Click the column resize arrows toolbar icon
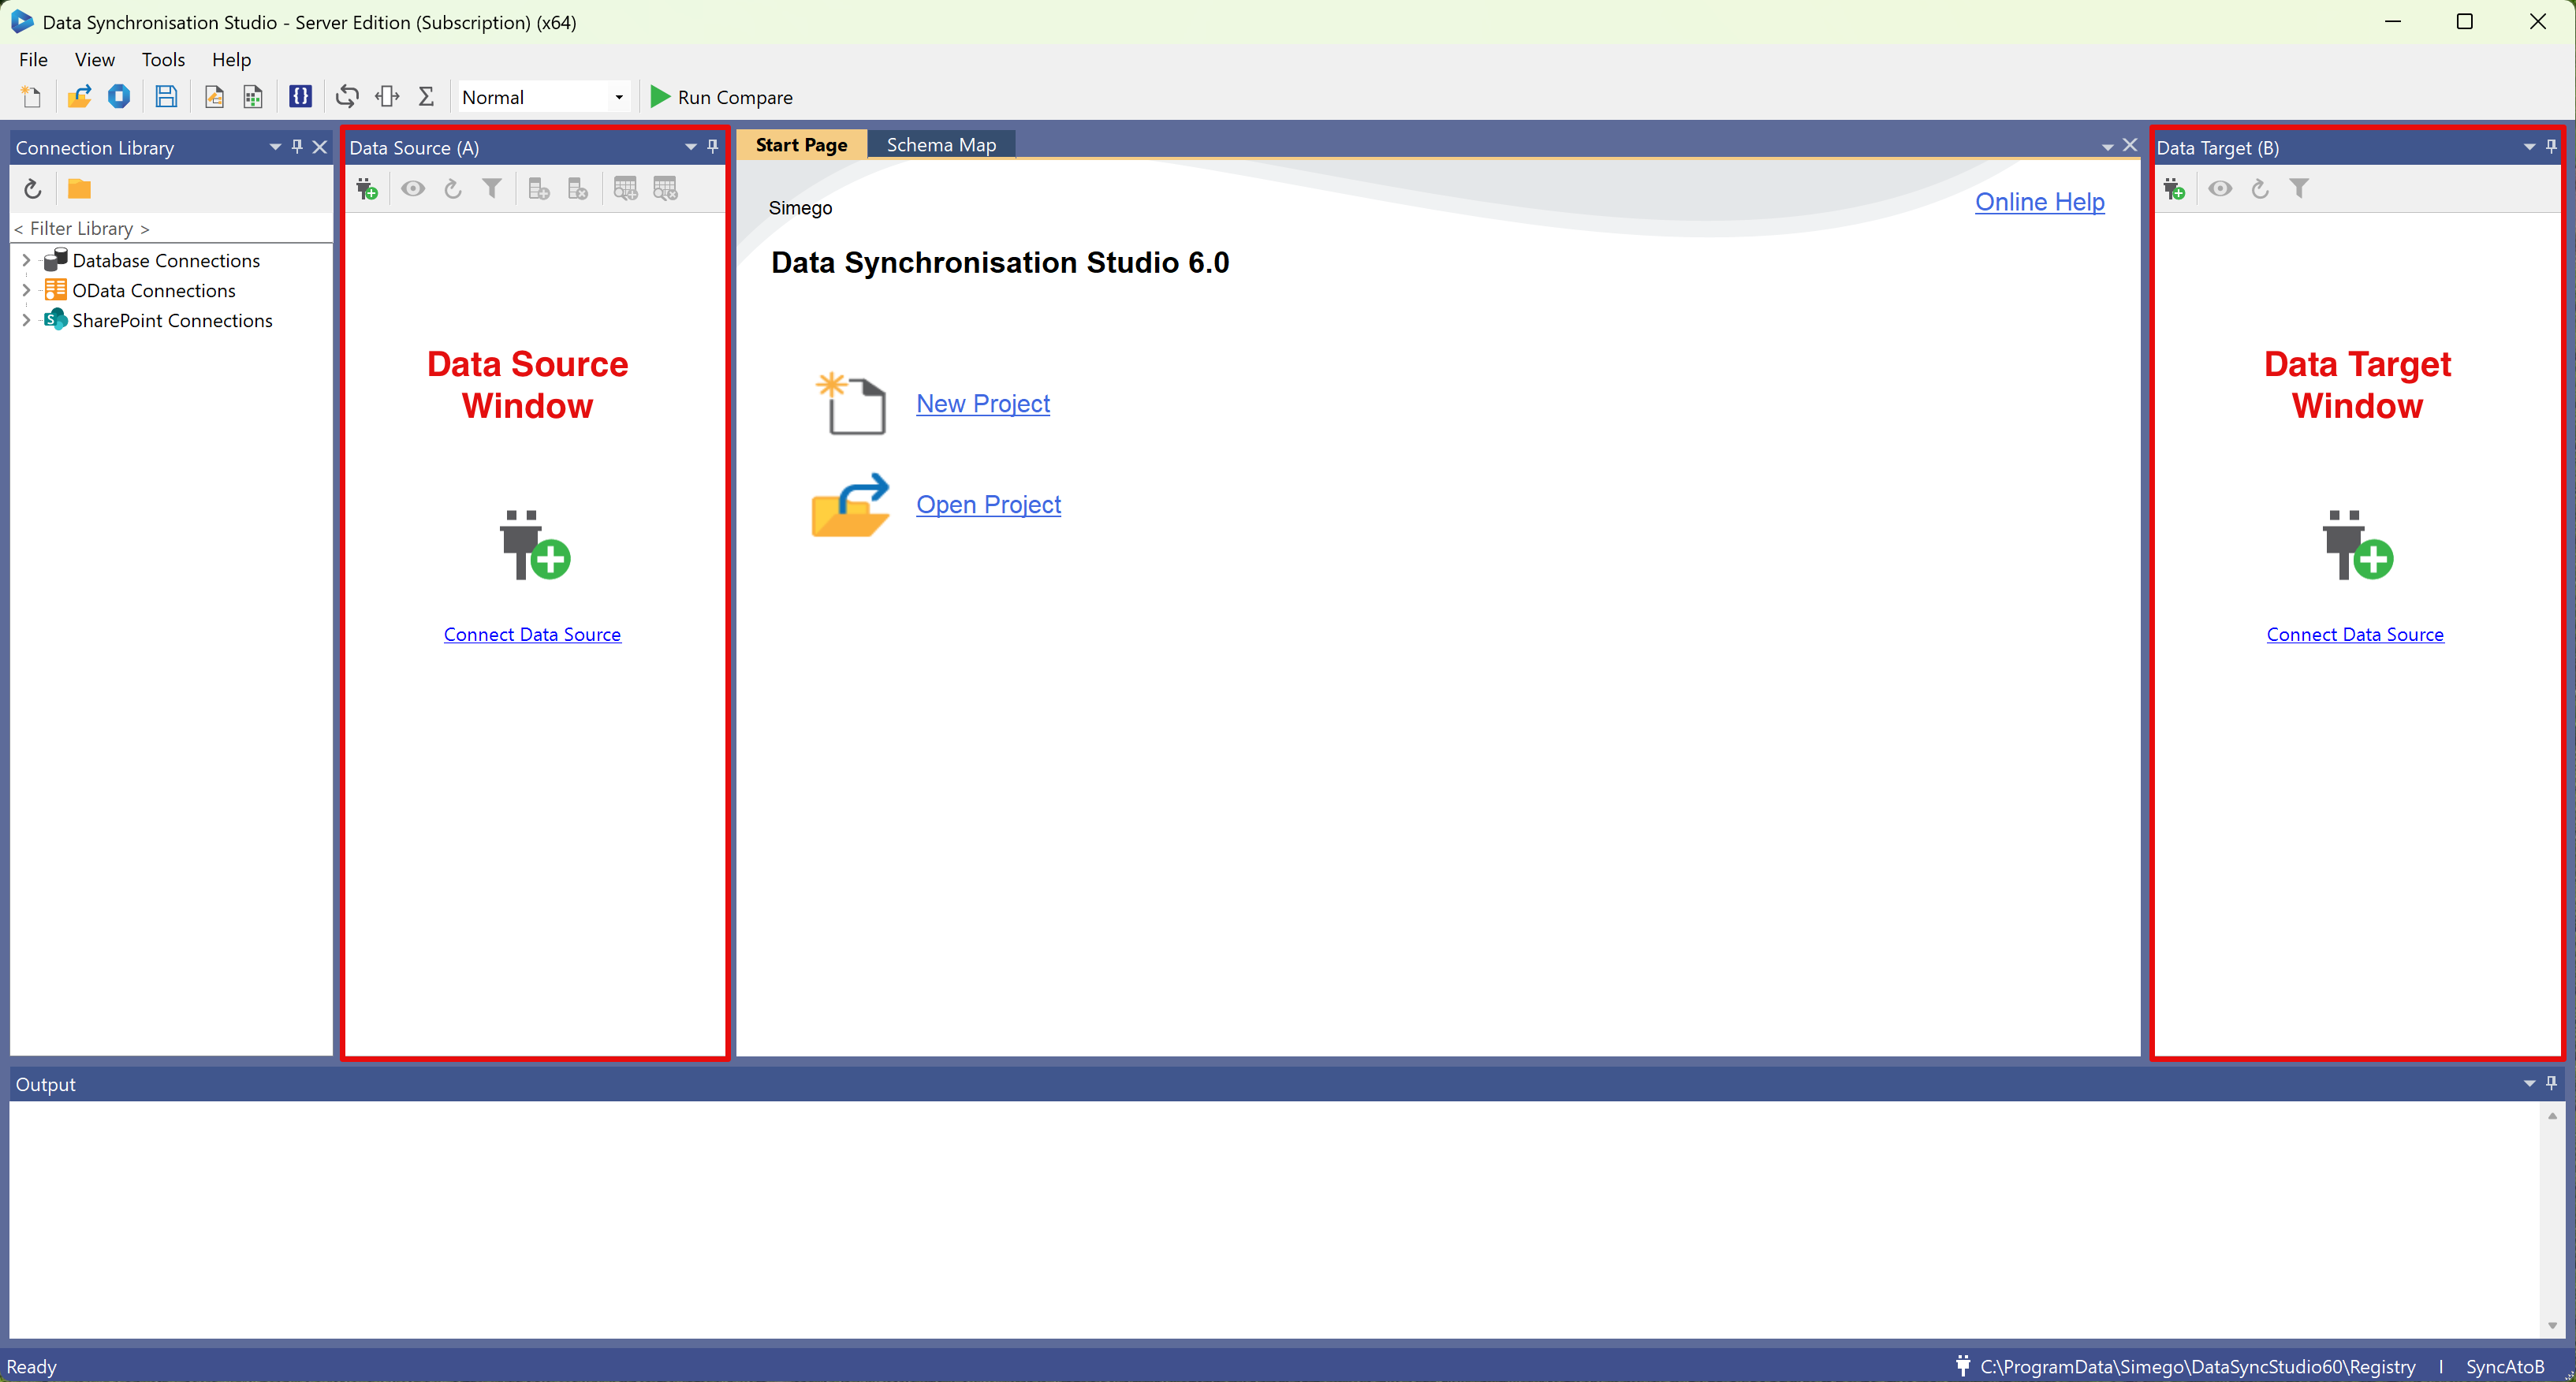This screenshot has height=1382, width=2576. pyautogui.click(x=387, y=97)
